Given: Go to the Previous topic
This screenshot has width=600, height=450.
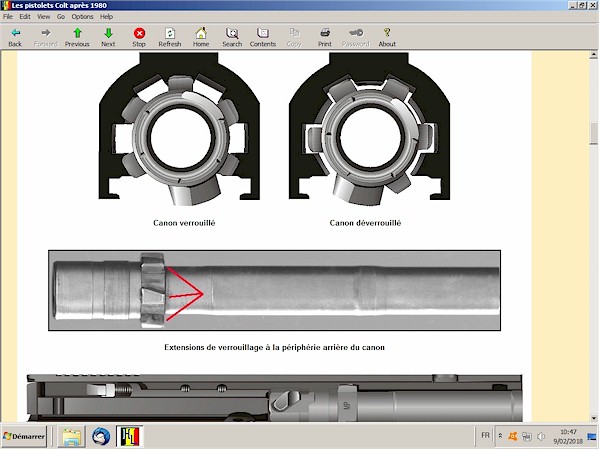Looking at the screenshot, I should [77, 37].
